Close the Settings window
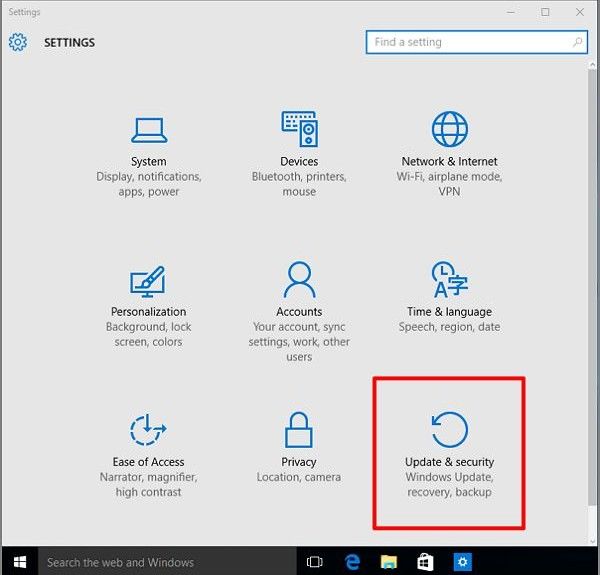Image resolution: width=600 pixels, height=575 pixels. (580, 12)
